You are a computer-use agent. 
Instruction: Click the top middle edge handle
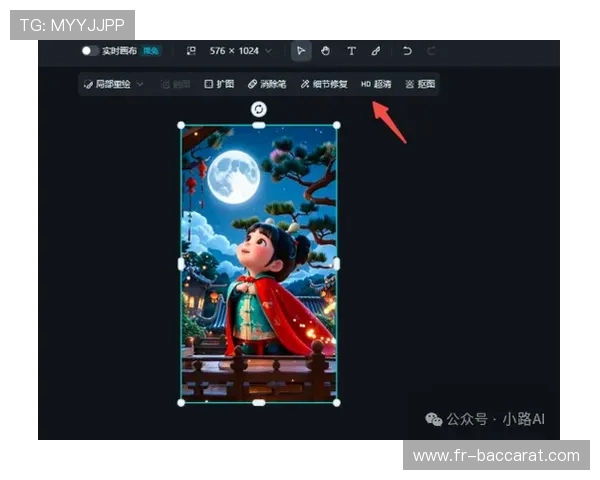pyautogui.click(x=259, y=125)
